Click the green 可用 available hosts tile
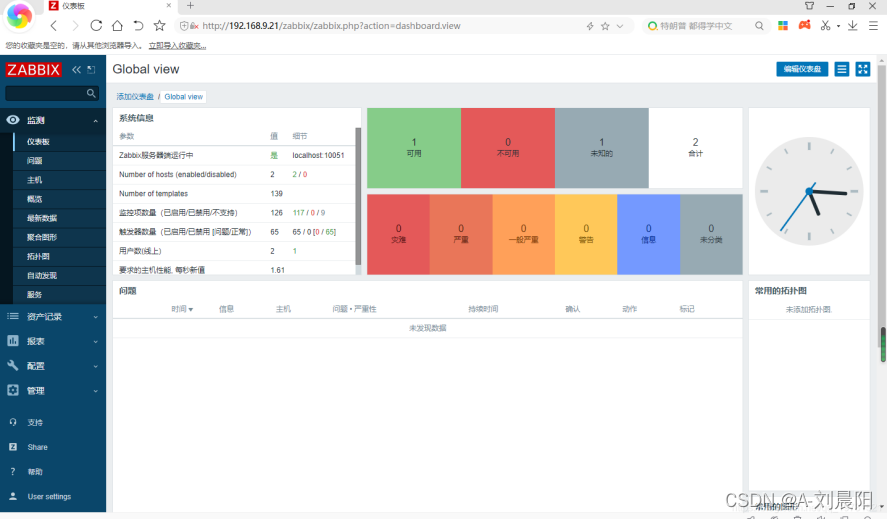The width and height of the screenshot is (887, 519). 414,148
